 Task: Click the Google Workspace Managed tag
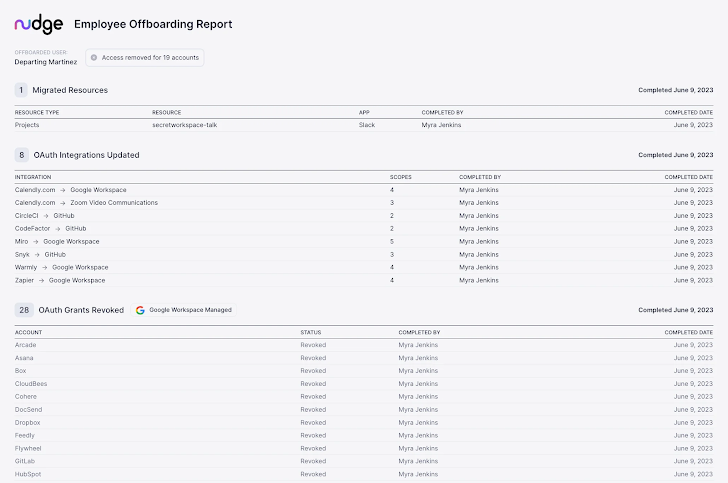[184, 310]
